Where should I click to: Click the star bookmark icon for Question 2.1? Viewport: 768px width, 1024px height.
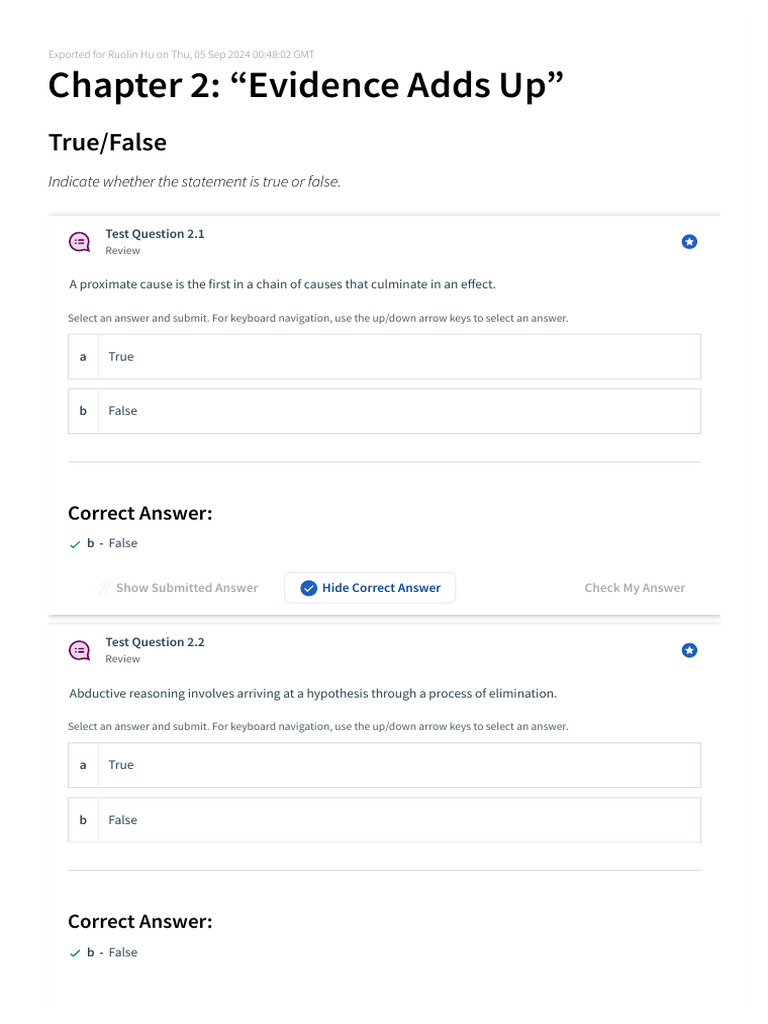[689, 242]
